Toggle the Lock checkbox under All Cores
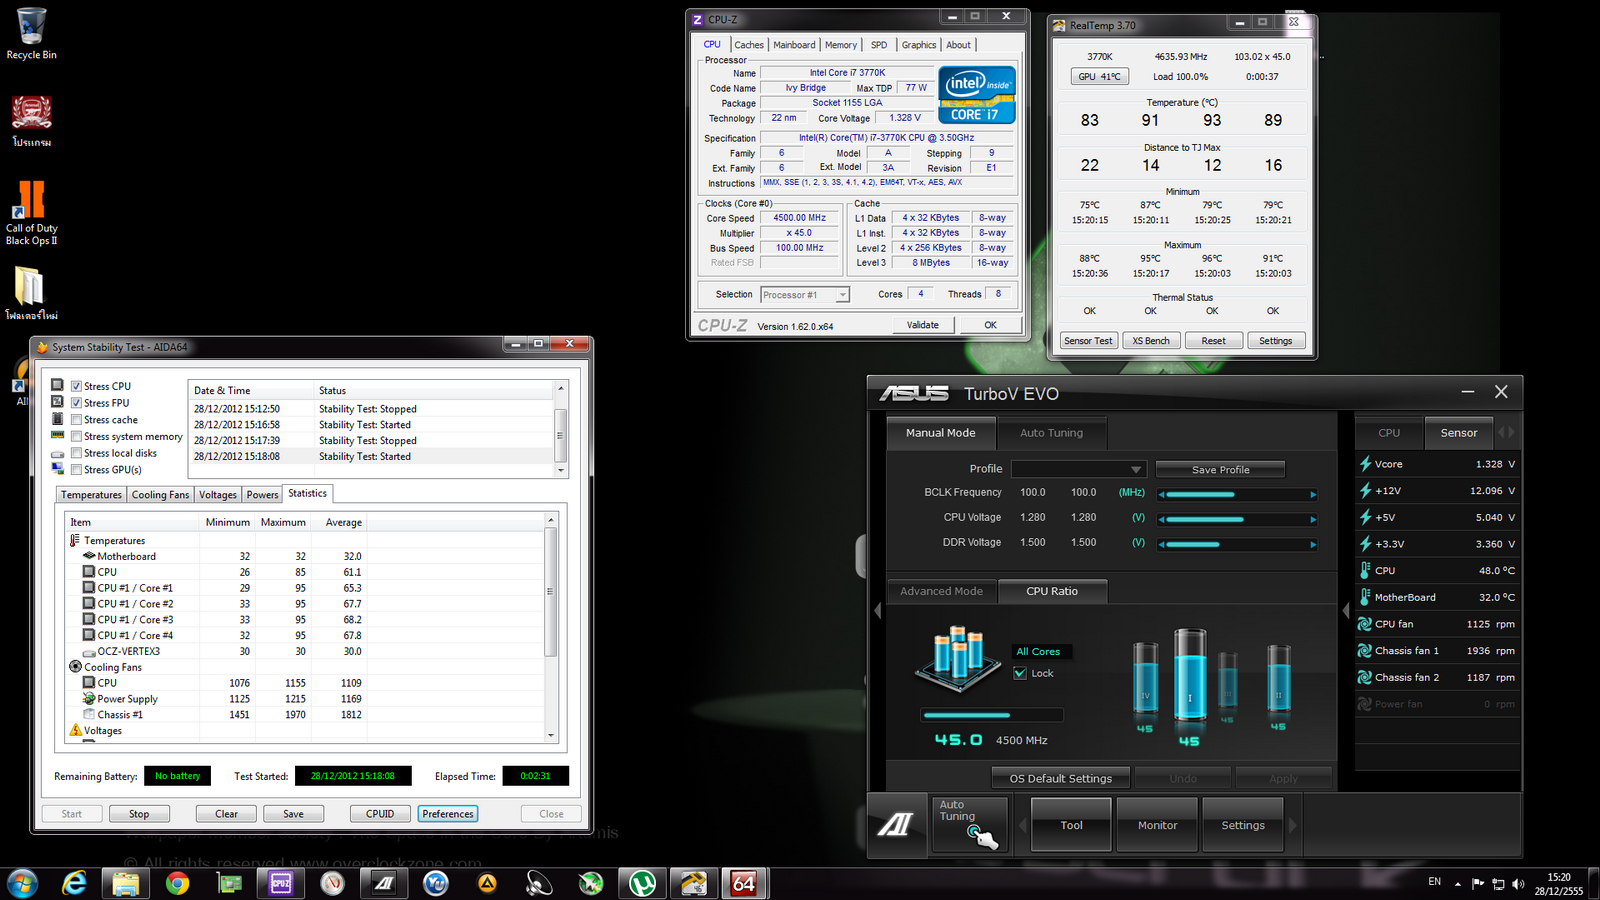 point(1020,673)
